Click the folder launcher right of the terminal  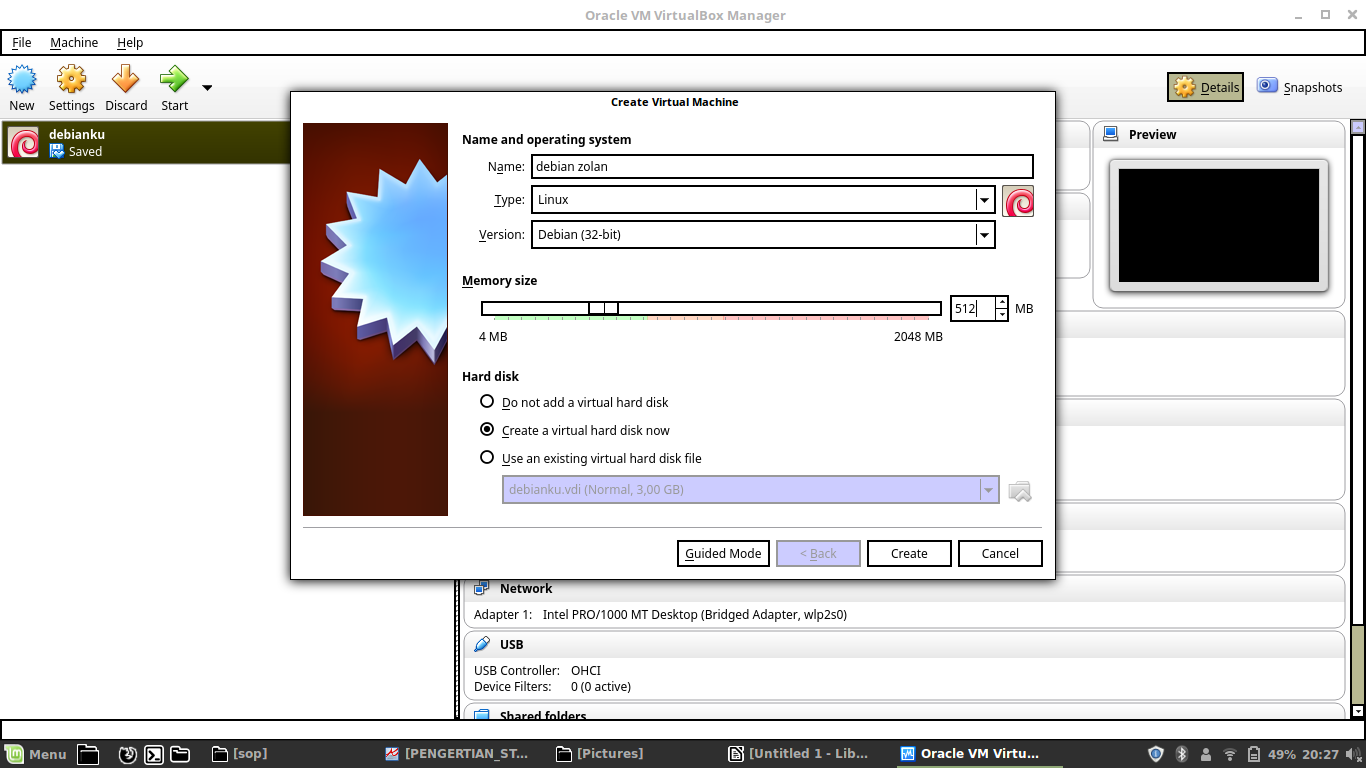(x=180, y=754)
